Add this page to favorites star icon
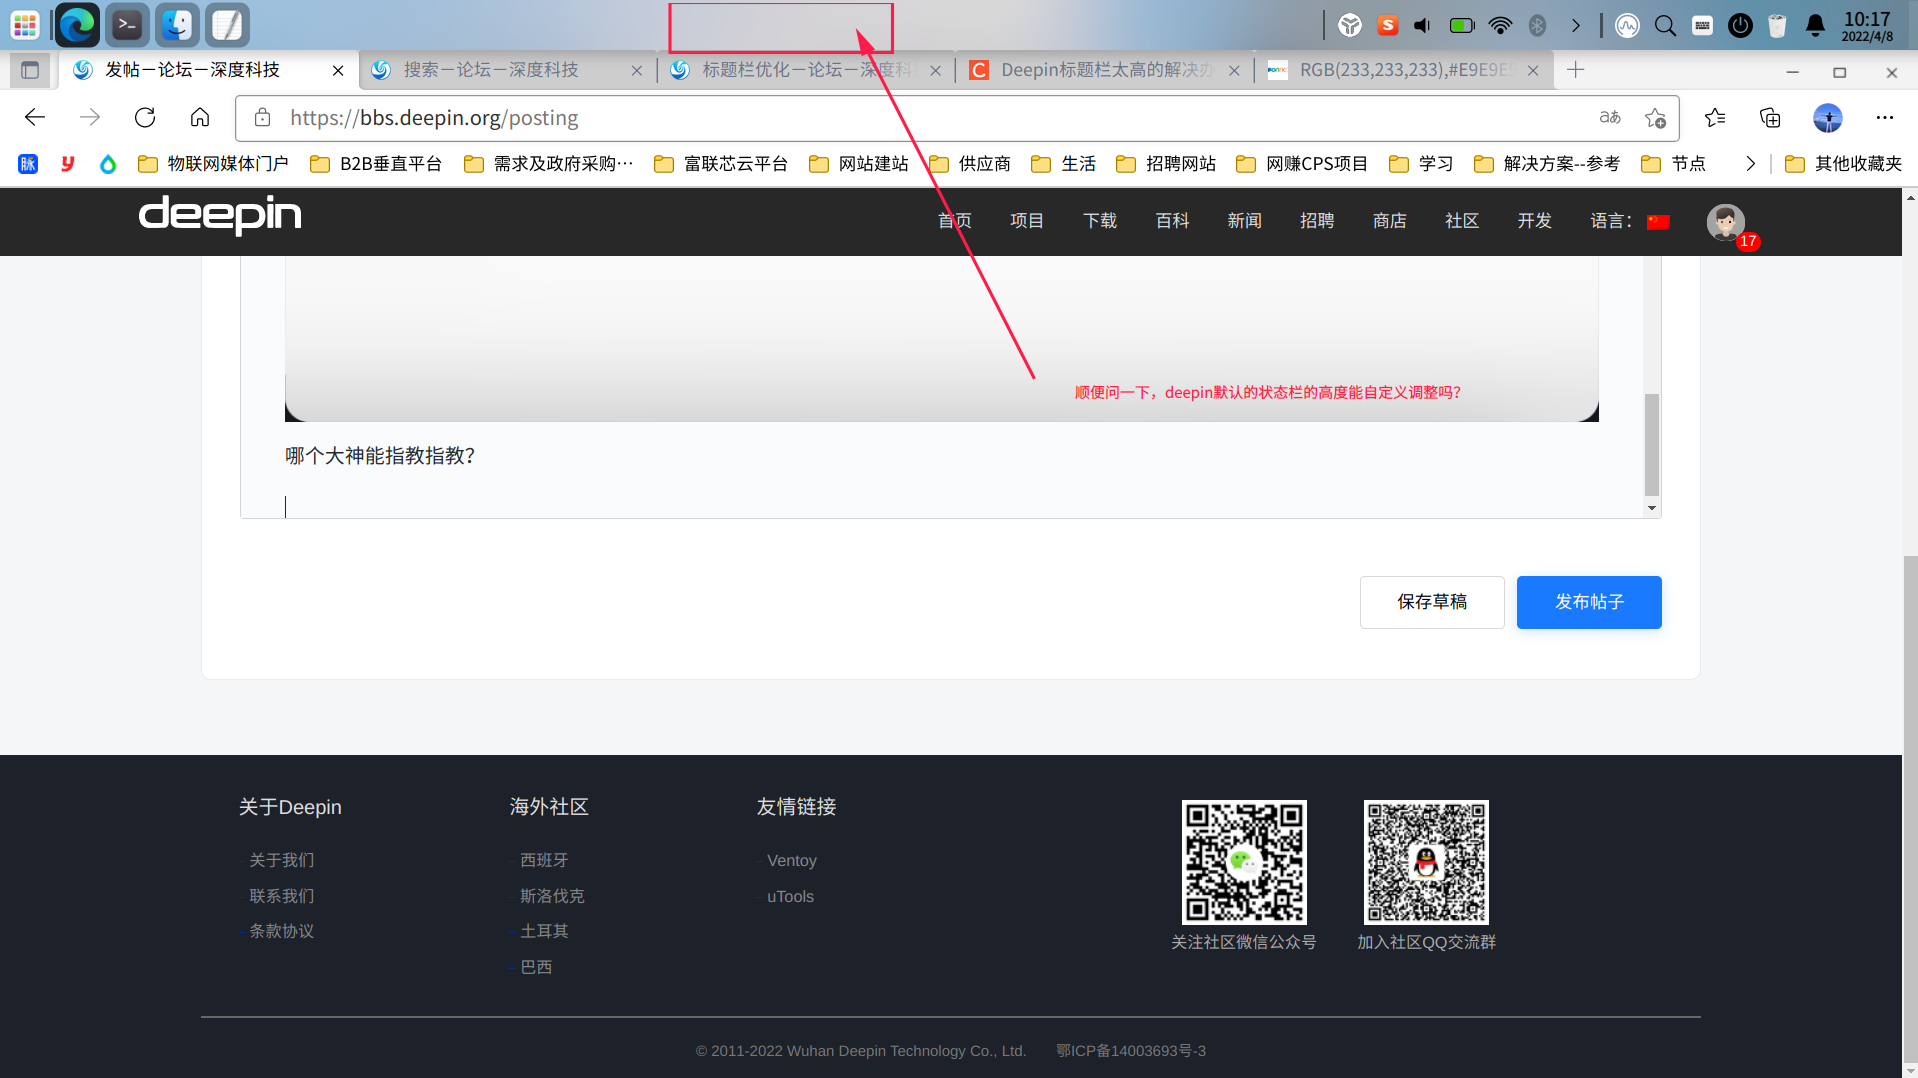1918x1078 pixels. click(x=1655, y=118)
